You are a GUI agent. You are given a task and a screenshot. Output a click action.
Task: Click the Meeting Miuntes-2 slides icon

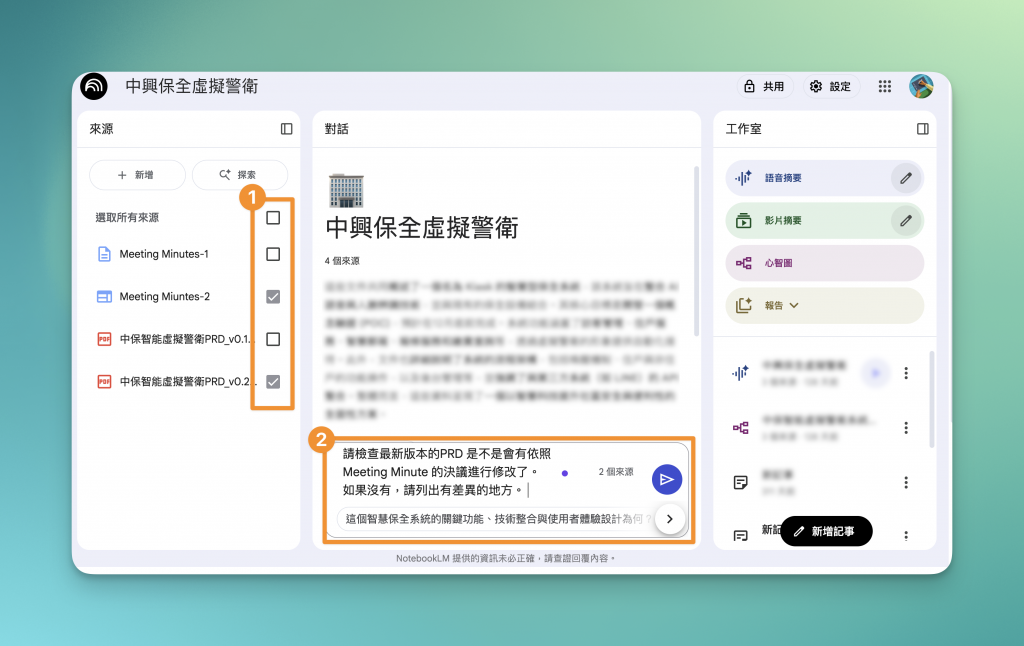(x=104, y=297)
